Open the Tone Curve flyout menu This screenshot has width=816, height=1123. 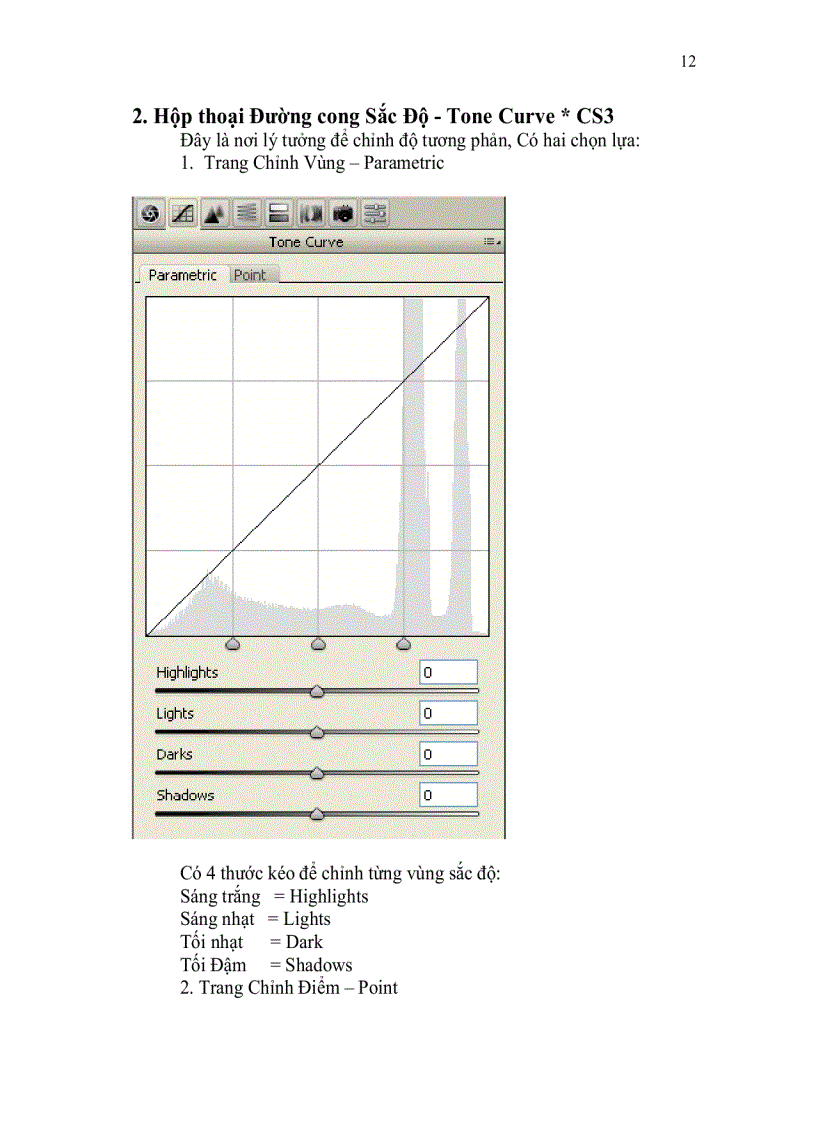490,241
